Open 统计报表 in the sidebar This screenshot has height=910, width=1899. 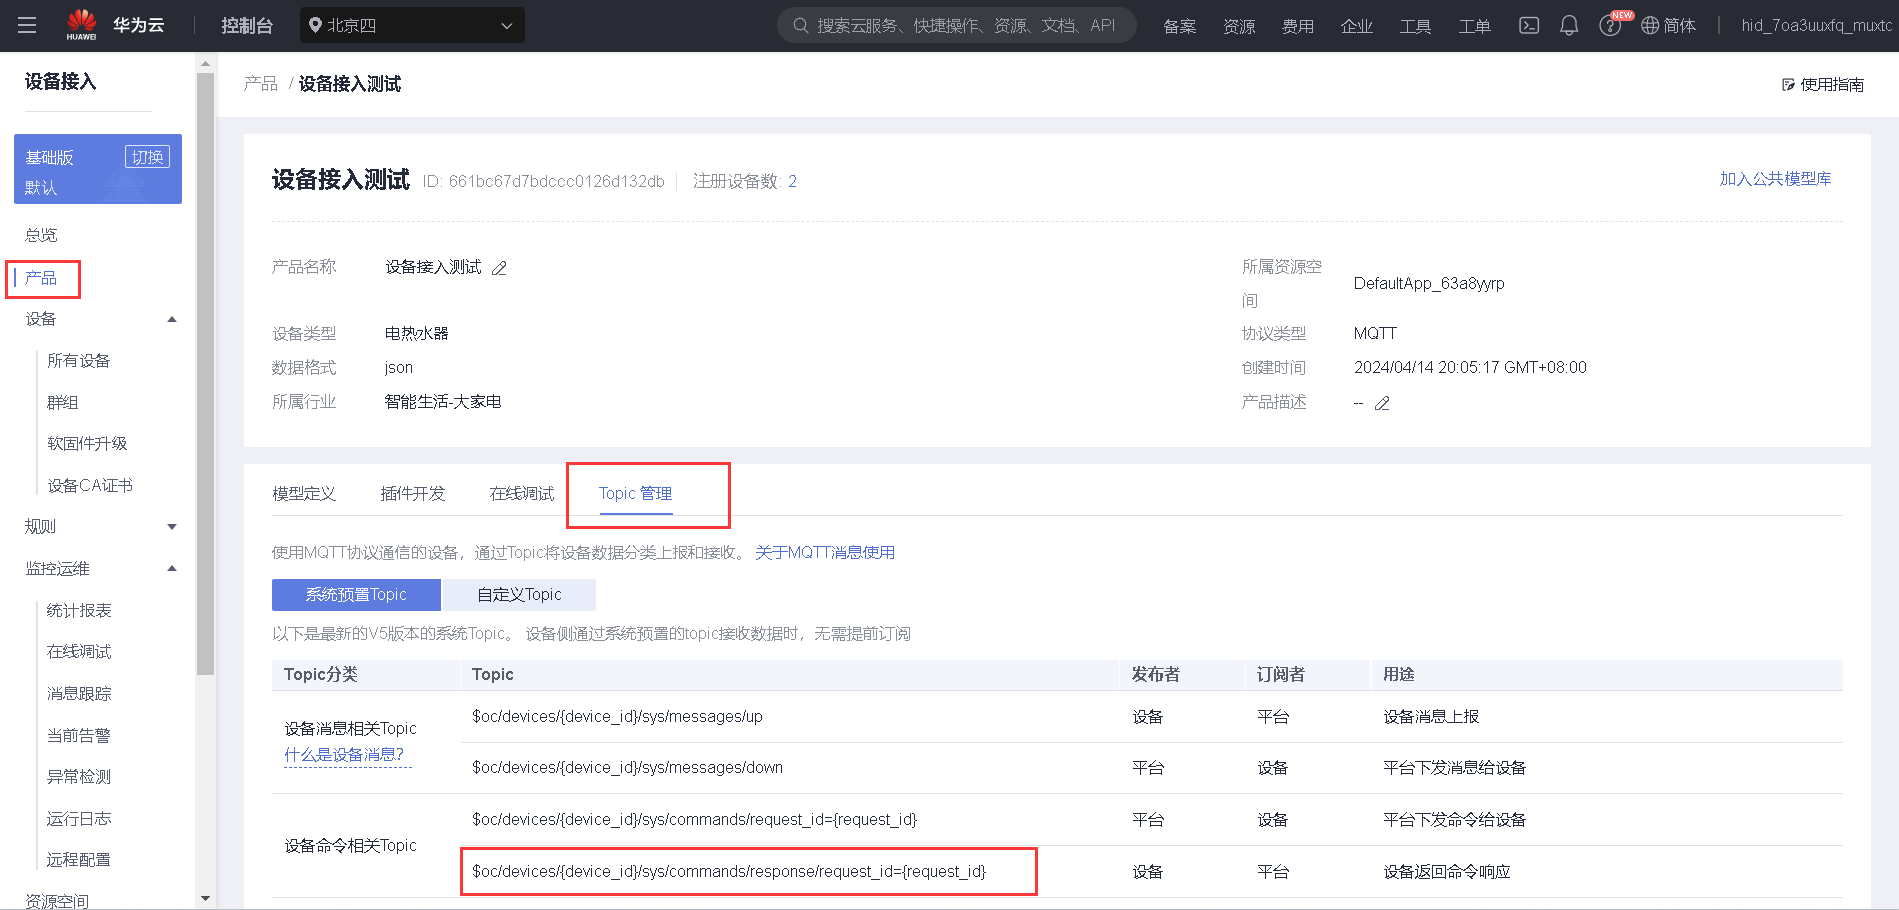pyautogui.click(x=79, y=611)
